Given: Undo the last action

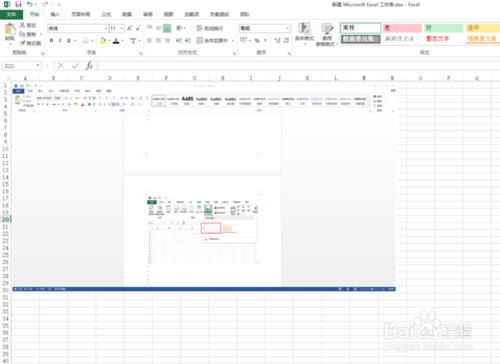Looking at the screenshot, I should (x=30, y=4).
